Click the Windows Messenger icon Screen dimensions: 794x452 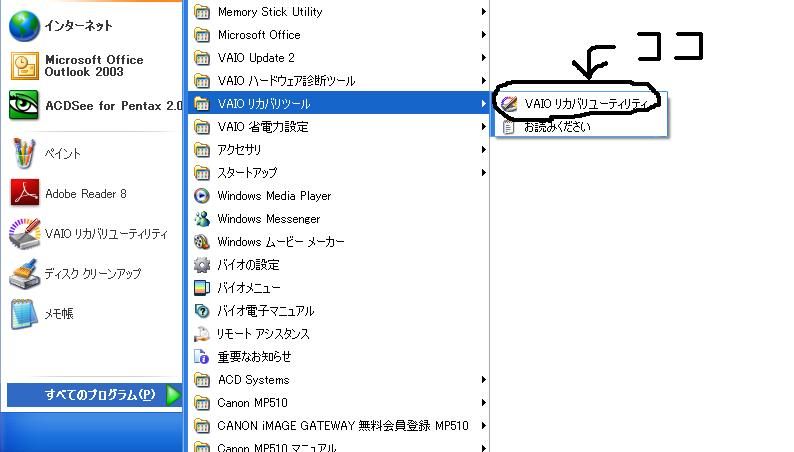click(202, 219)
